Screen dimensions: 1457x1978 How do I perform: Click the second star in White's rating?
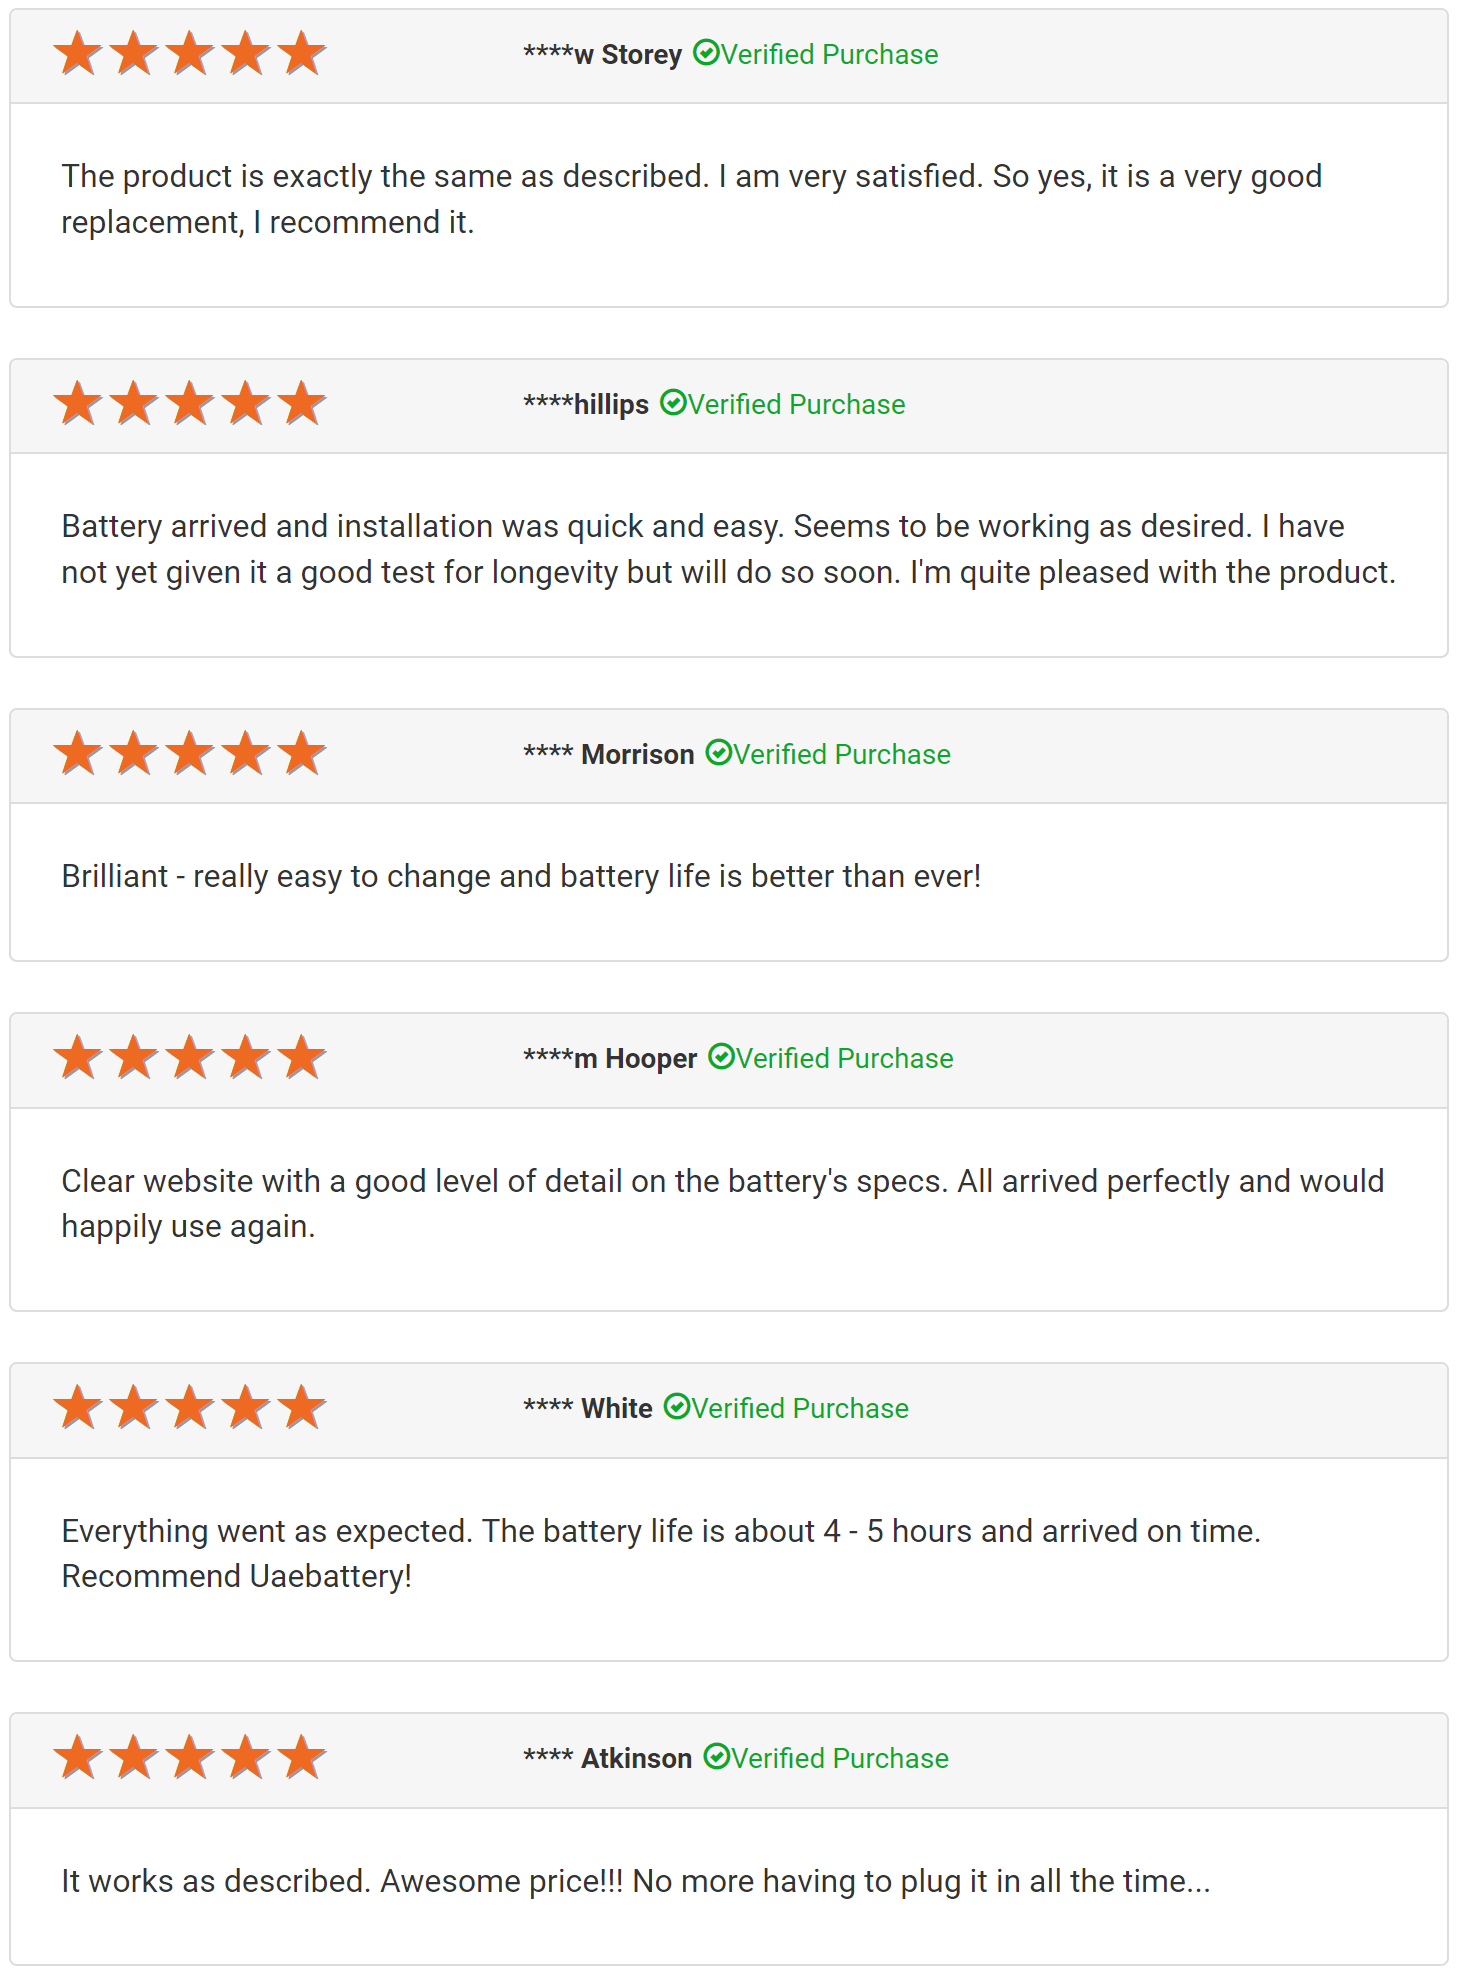pyautogui.click(x=134, y=1408)
